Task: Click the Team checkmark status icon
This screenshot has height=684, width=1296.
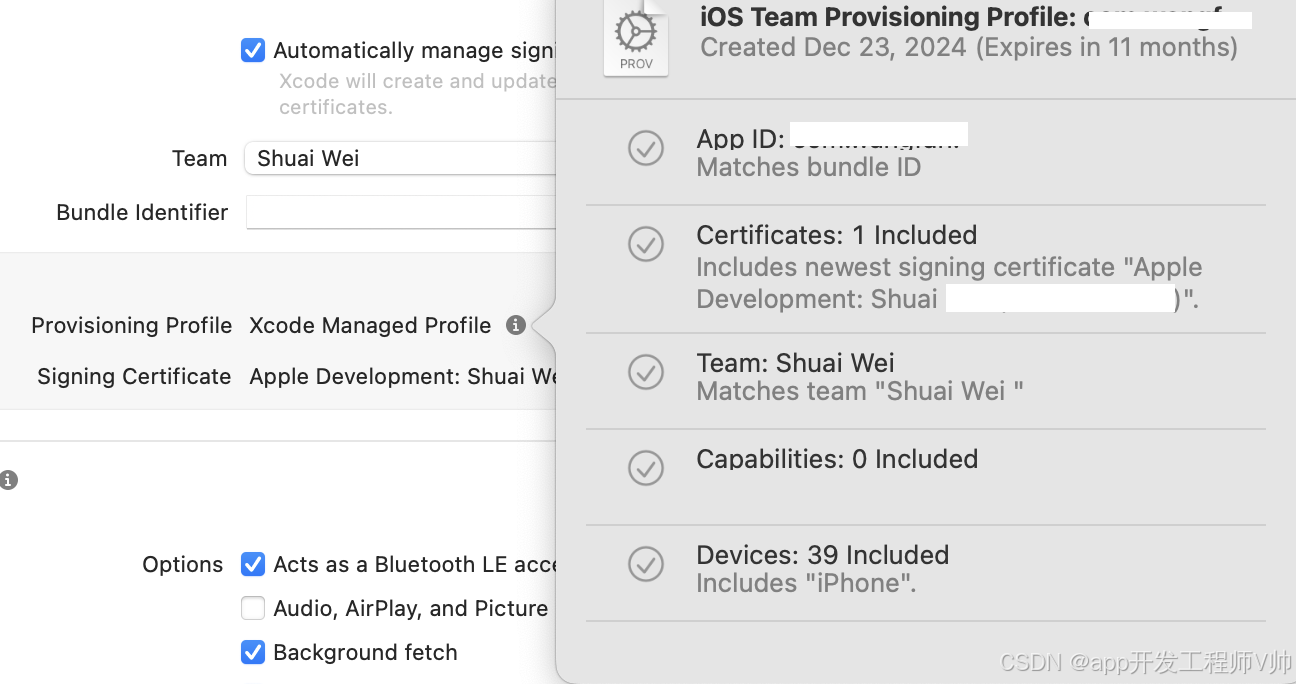Action: pos(646,372)
